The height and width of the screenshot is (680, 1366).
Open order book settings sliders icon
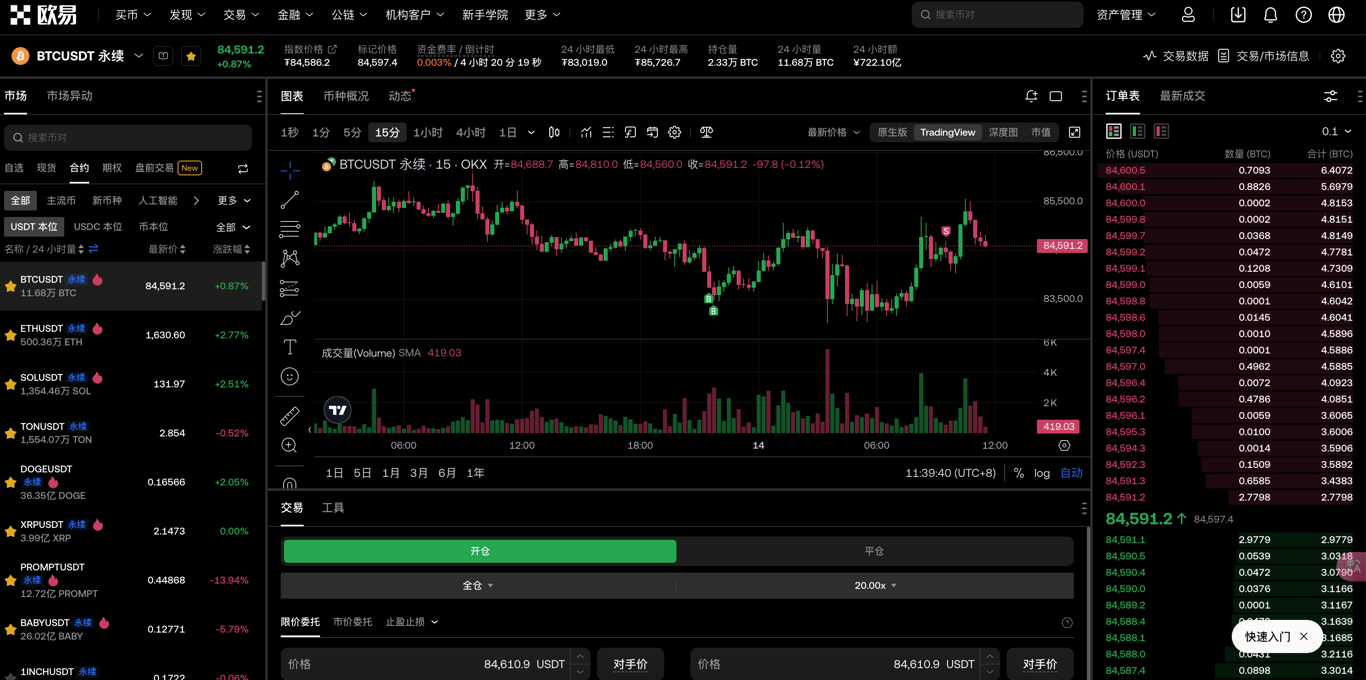[x=1330, y=96]
